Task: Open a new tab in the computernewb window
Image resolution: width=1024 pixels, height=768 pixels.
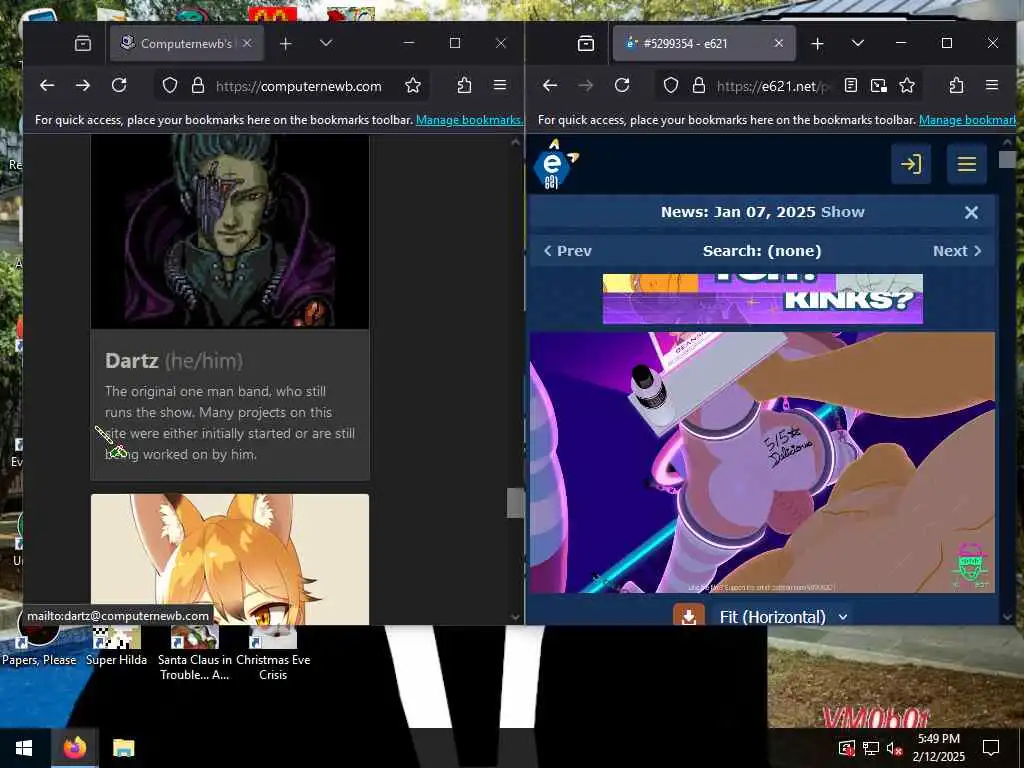Action: tap(285, 44)
